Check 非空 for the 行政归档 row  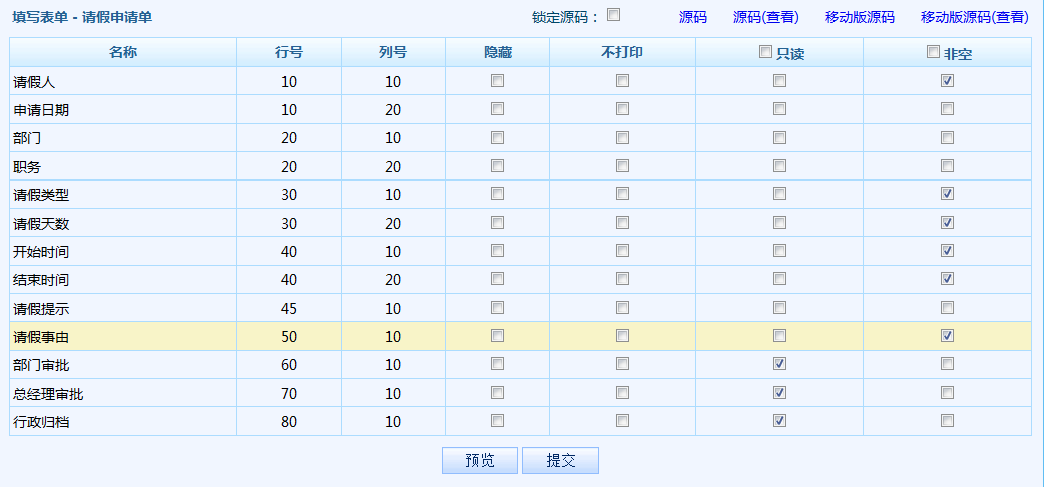(947, 421)
